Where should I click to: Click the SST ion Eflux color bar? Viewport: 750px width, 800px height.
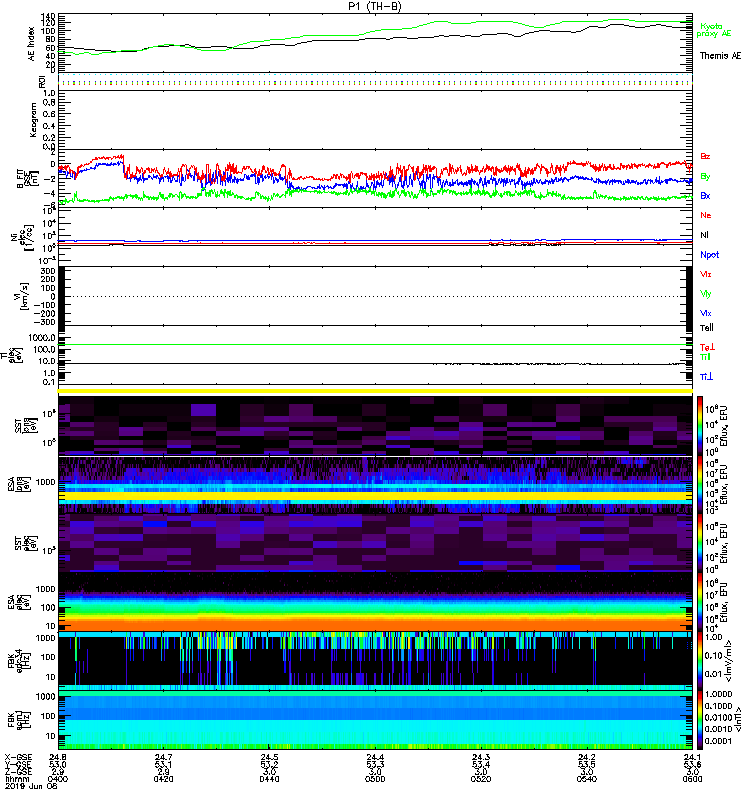pos(700,424)
